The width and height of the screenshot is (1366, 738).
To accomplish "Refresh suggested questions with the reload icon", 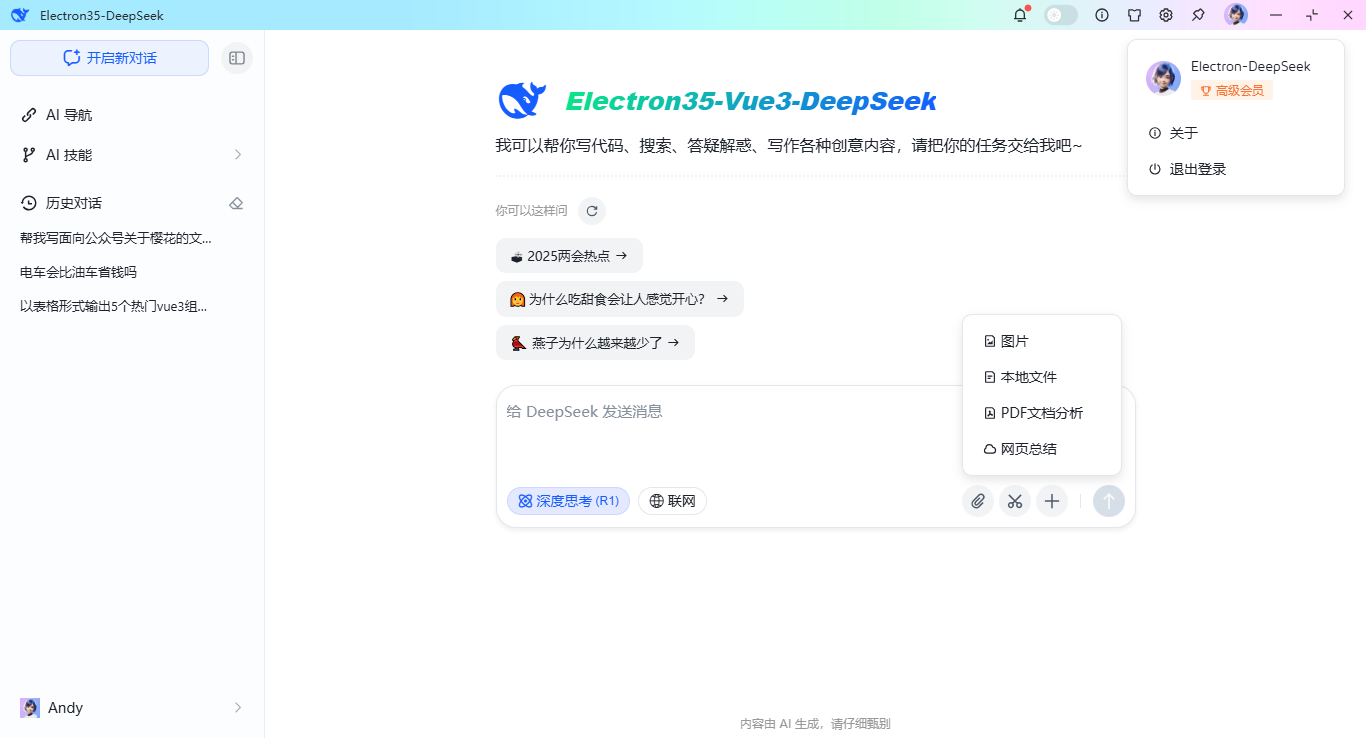I will (x=592, y=211).
